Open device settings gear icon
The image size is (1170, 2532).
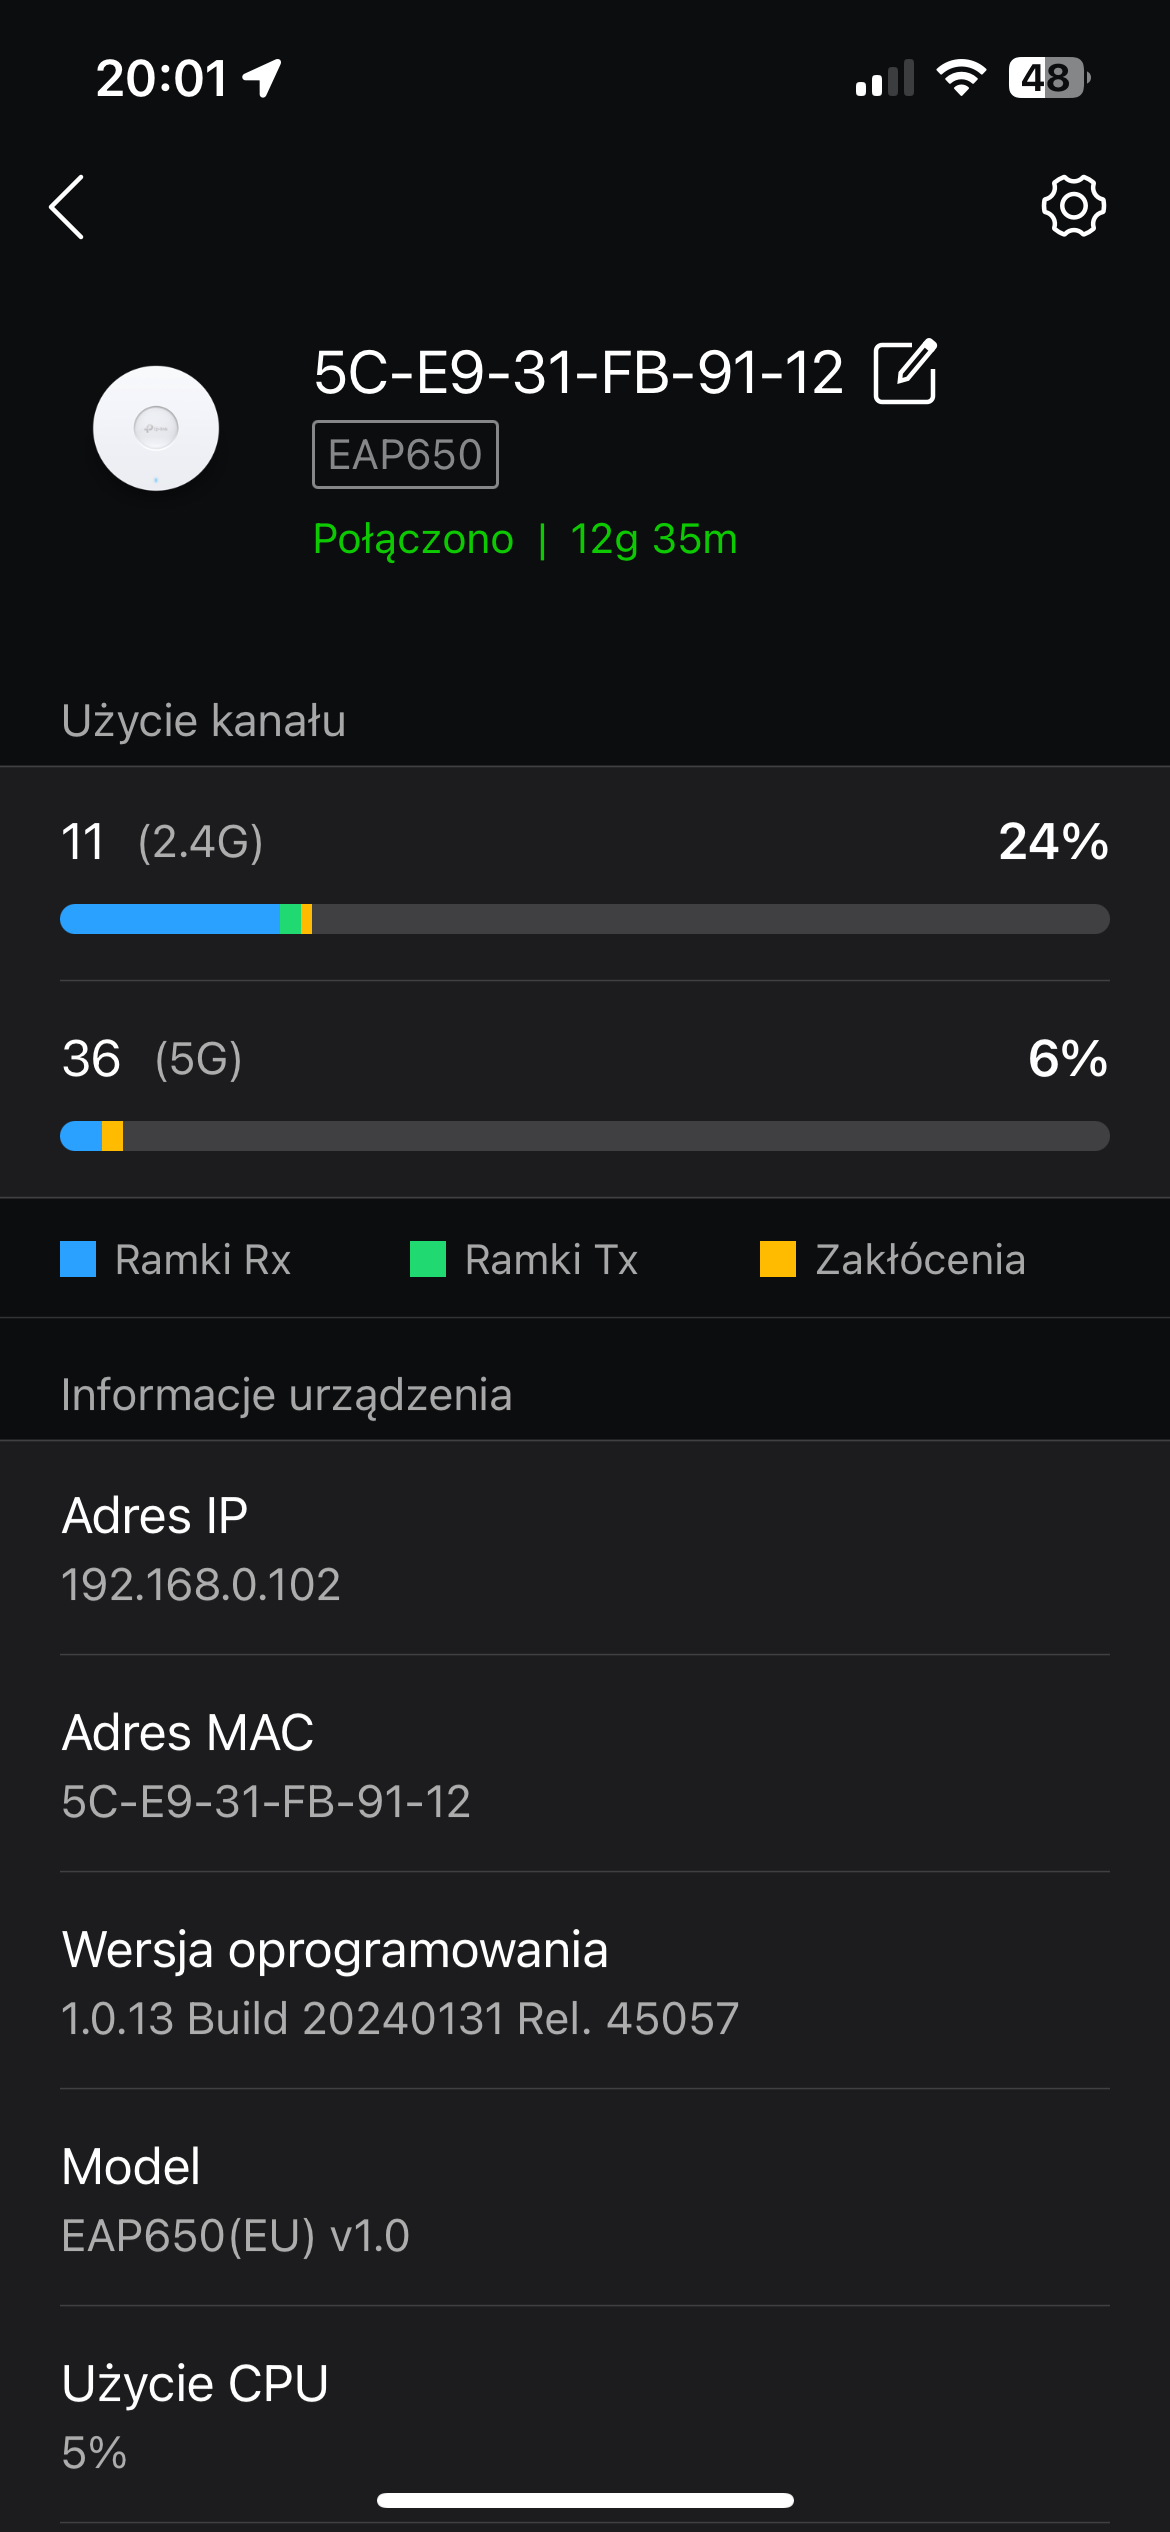[1073, 206]
